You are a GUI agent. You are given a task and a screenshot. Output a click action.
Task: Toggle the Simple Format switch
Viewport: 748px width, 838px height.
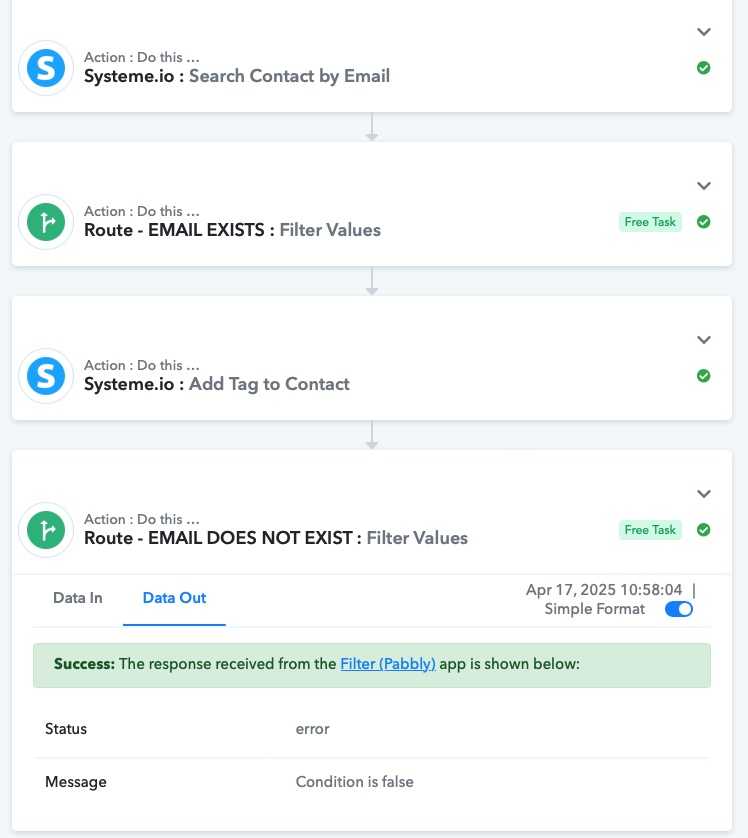pos(679,609)
